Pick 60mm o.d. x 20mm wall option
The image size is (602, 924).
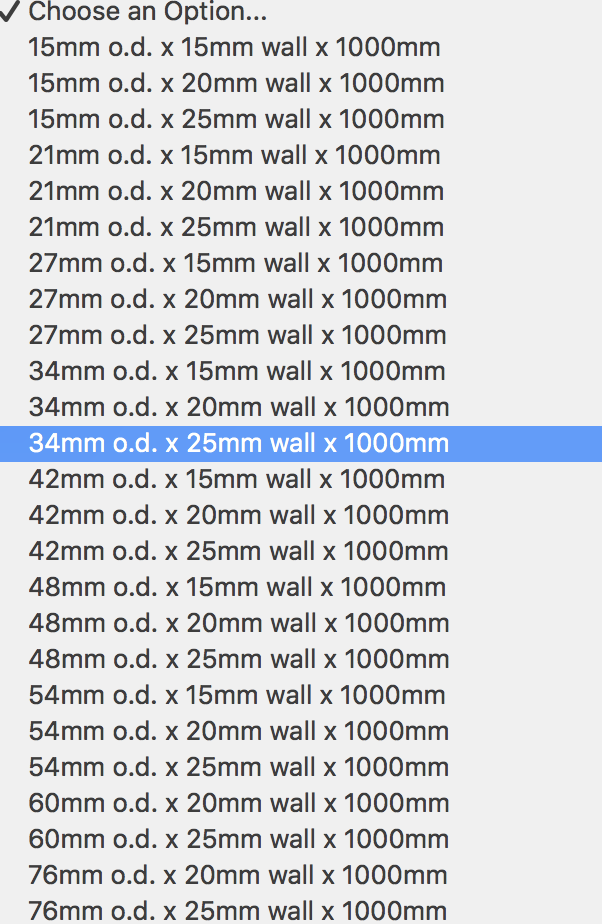tap(240, 803)
